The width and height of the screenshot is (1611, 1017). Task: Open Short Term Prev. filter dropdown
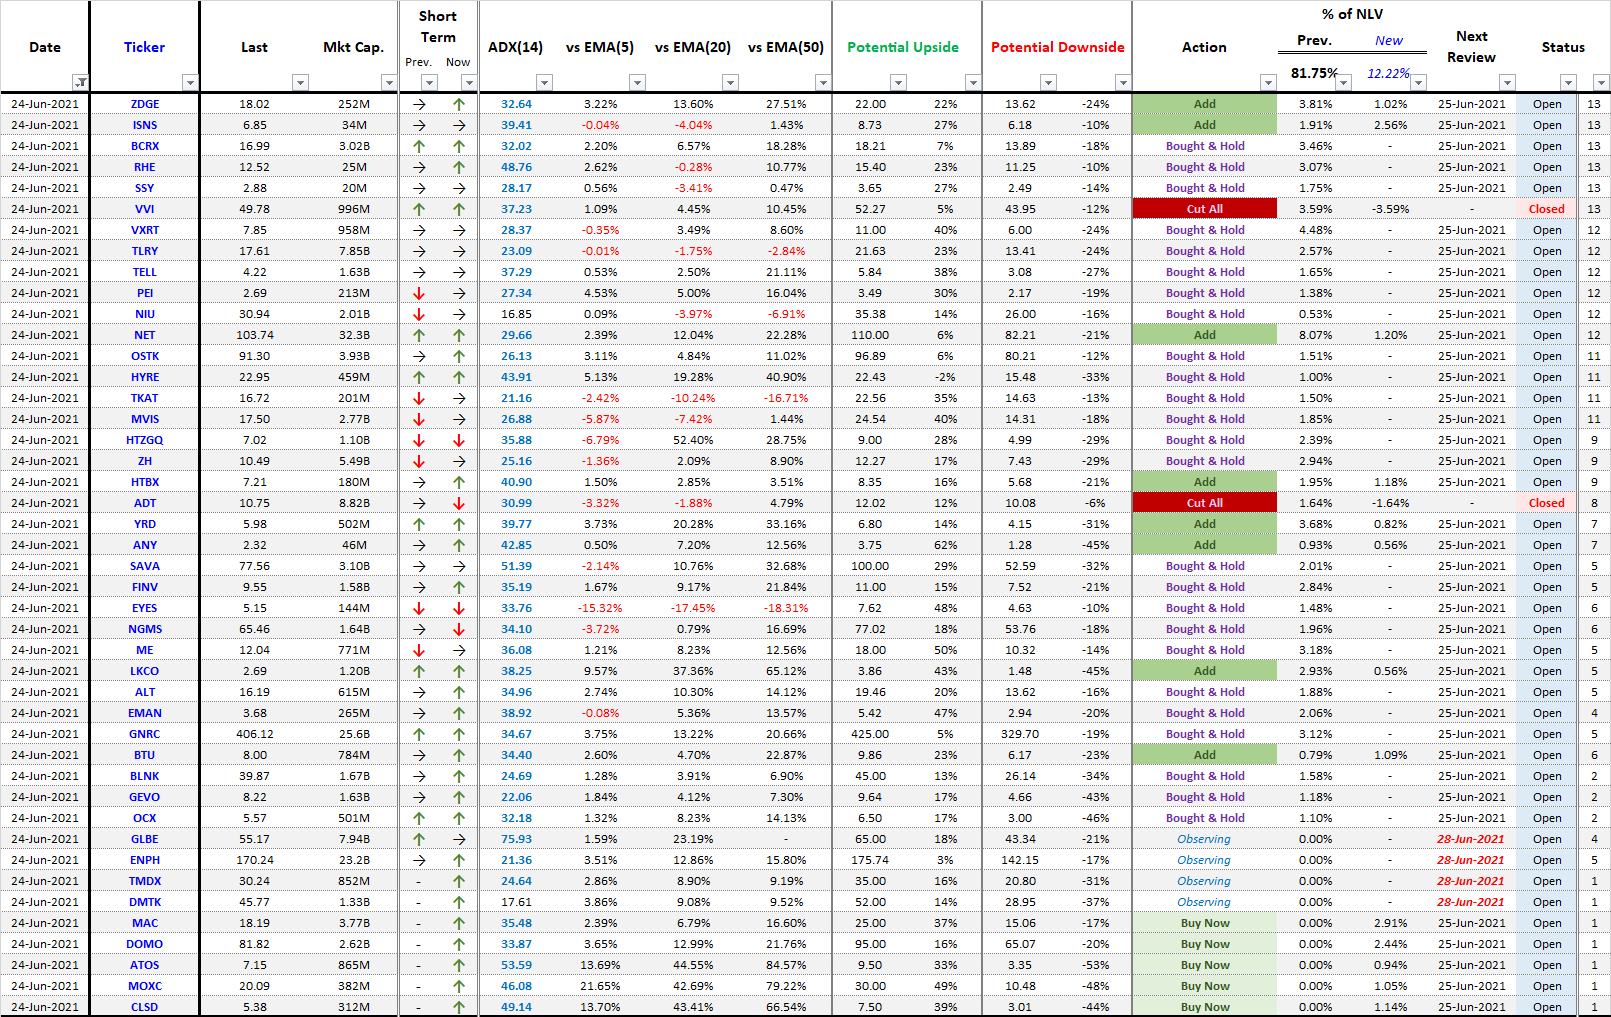pyautogui.click(x=429, y=82)
